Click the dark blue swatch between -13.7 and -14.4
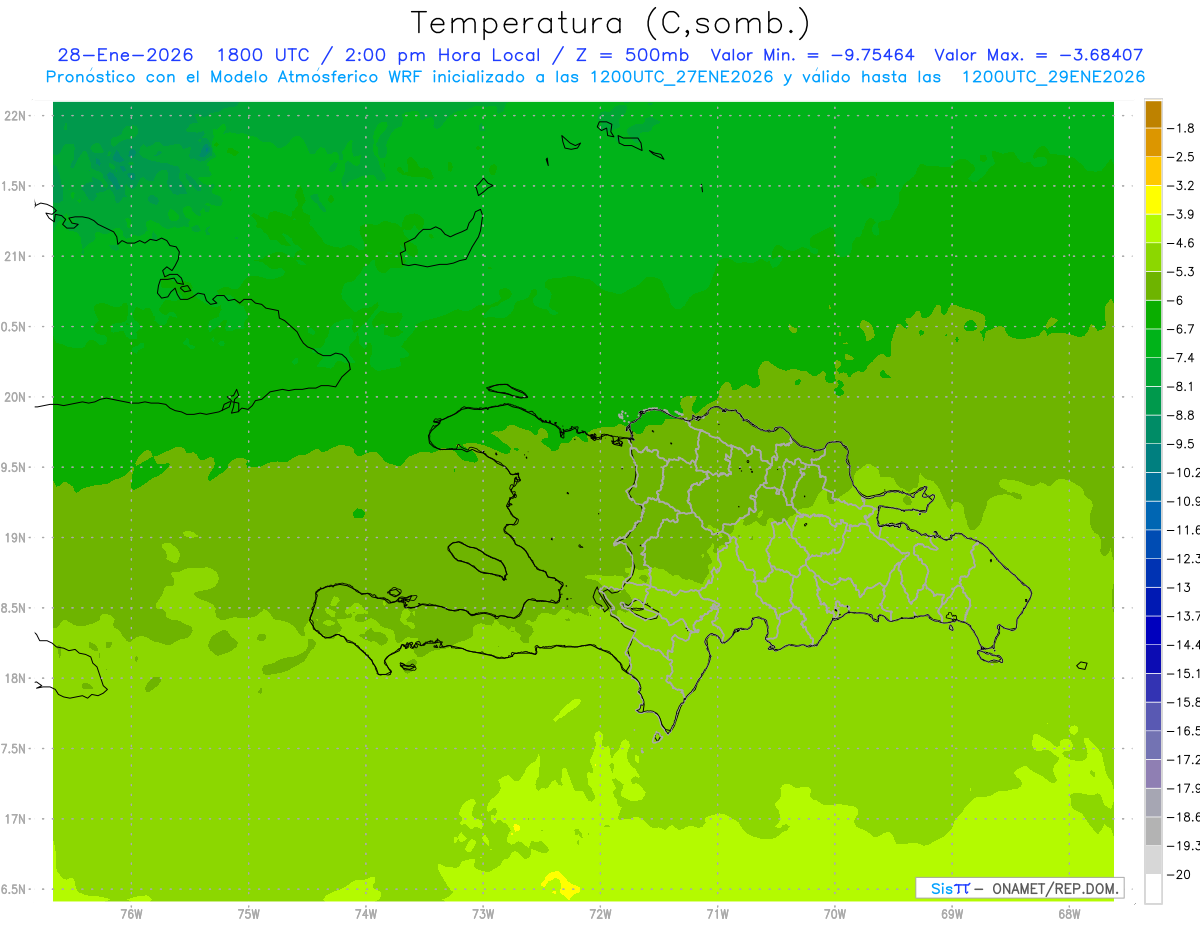 pyautogui.click(x=1153, y=630)
